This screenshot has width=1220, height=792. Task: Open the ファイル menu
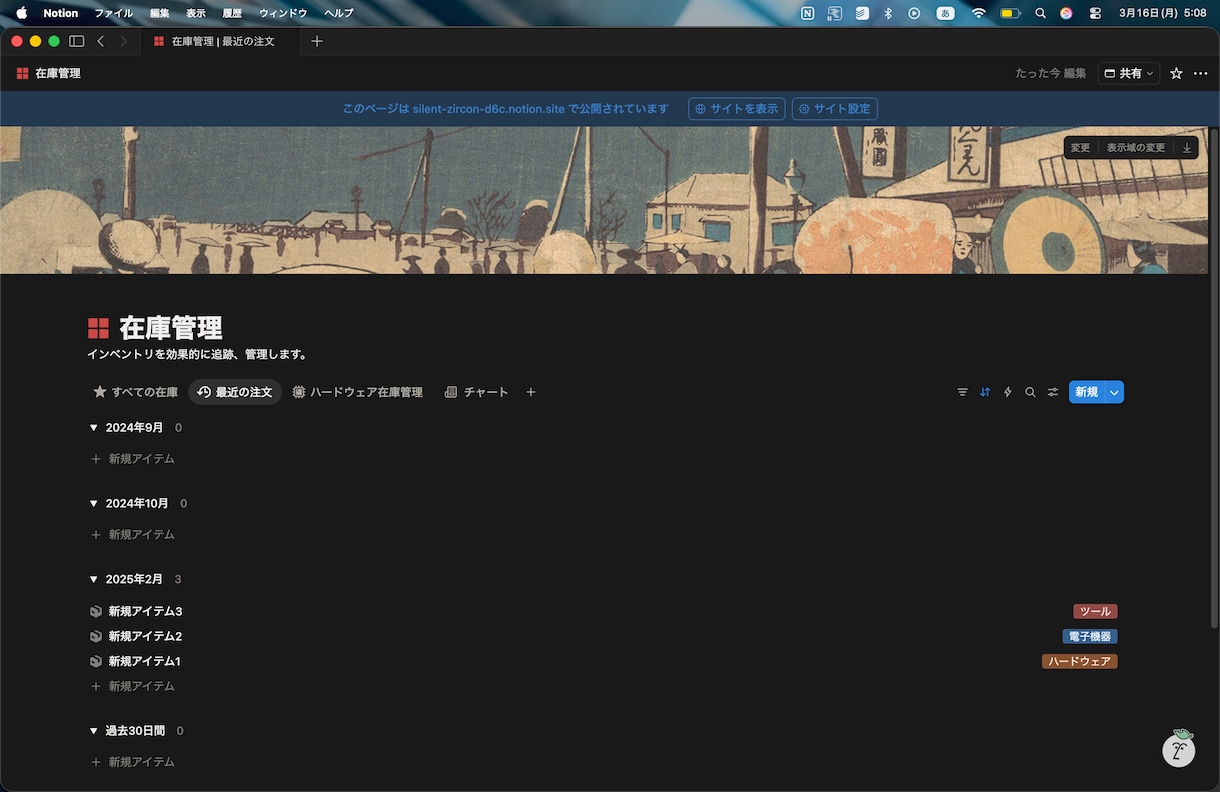click(113, 13)
